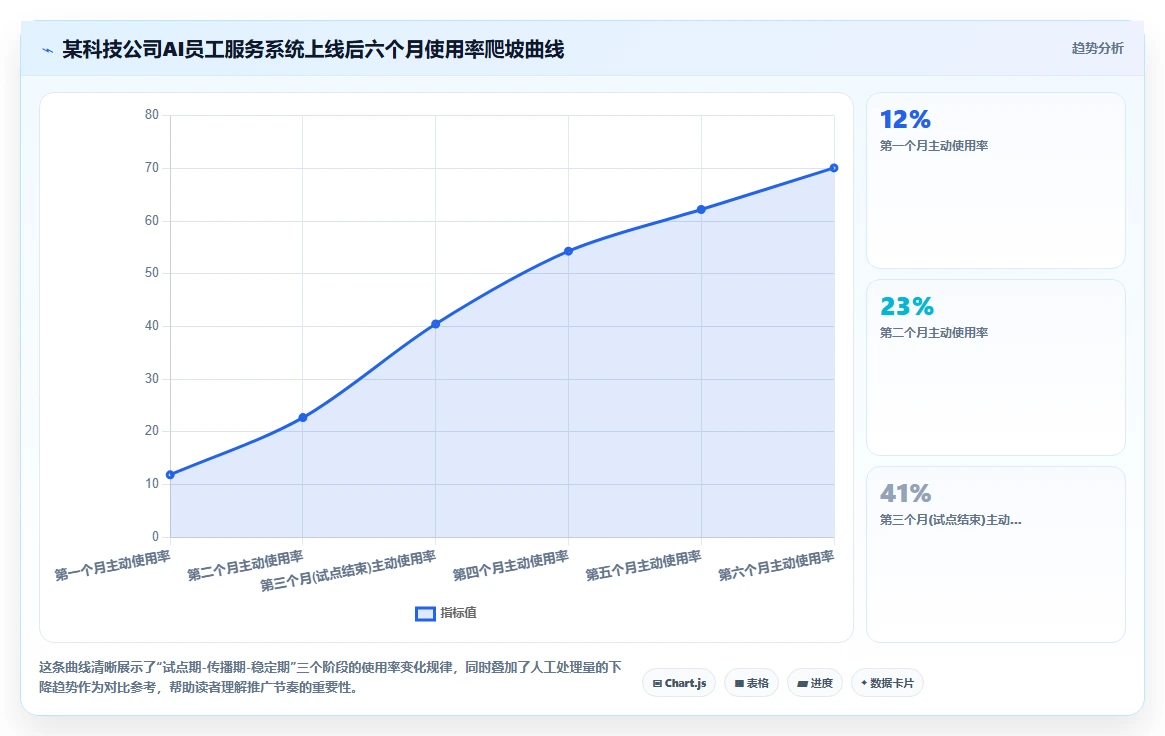1165x736 pixels.
Task: Toggle the 指标值 legend color box
Action: (x=425, y=613)
